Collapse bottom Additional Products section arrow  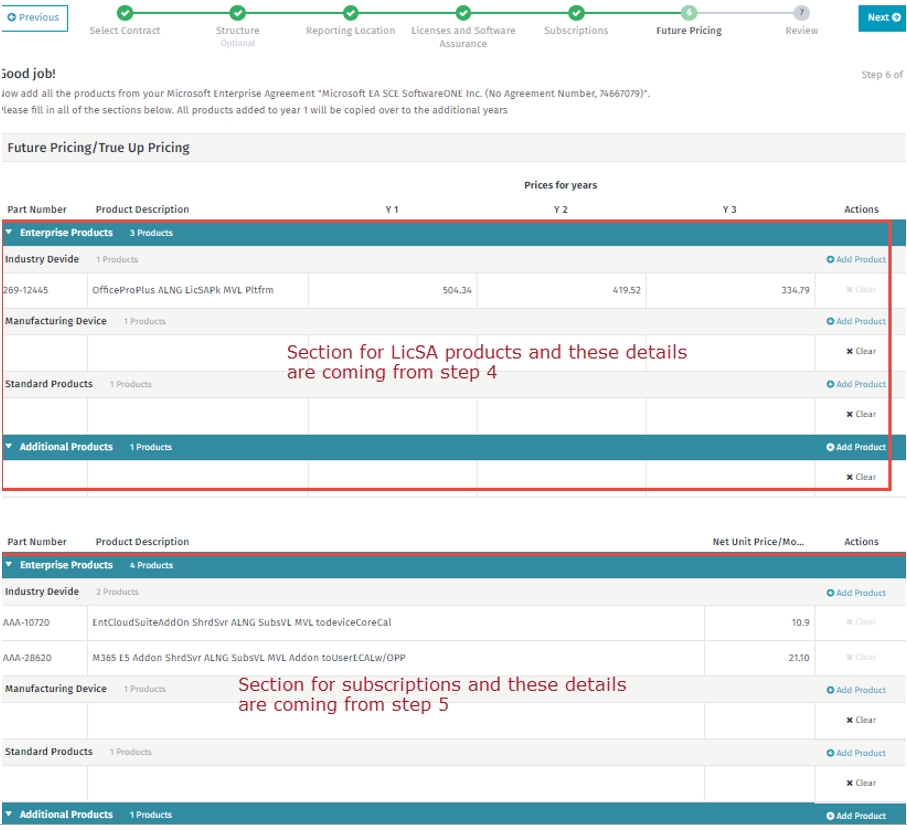pos(9,814)
